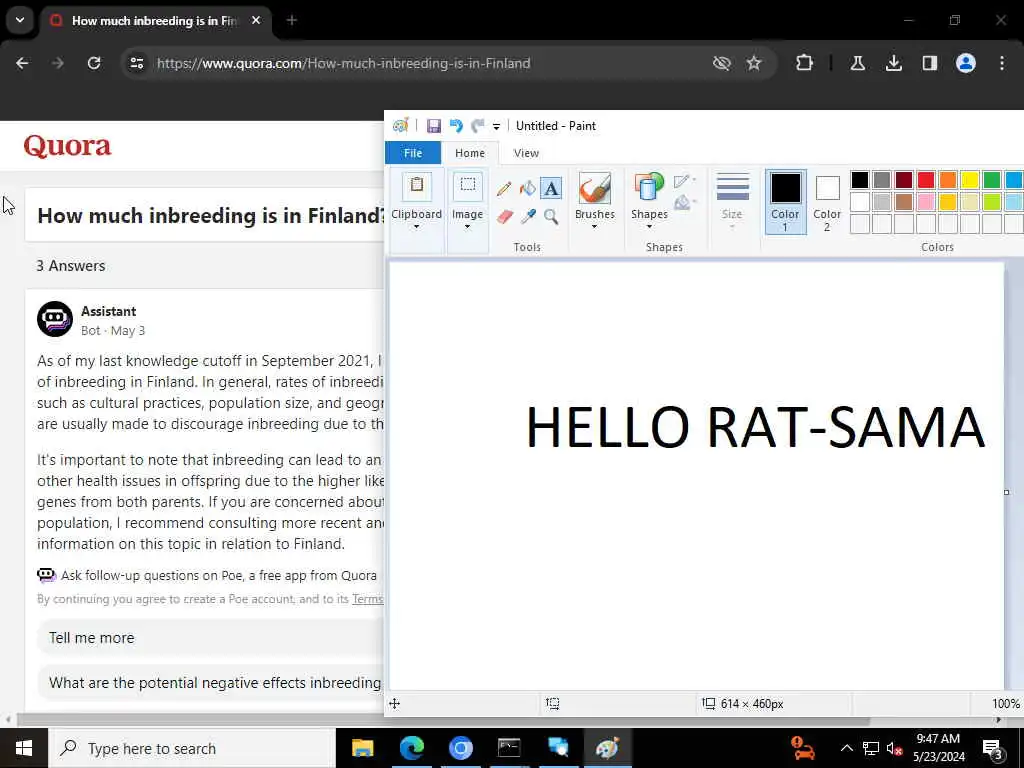1024x768 pixels.
Task: Open Microsoft Edge from the taskbar
Action: coord(411,748)
